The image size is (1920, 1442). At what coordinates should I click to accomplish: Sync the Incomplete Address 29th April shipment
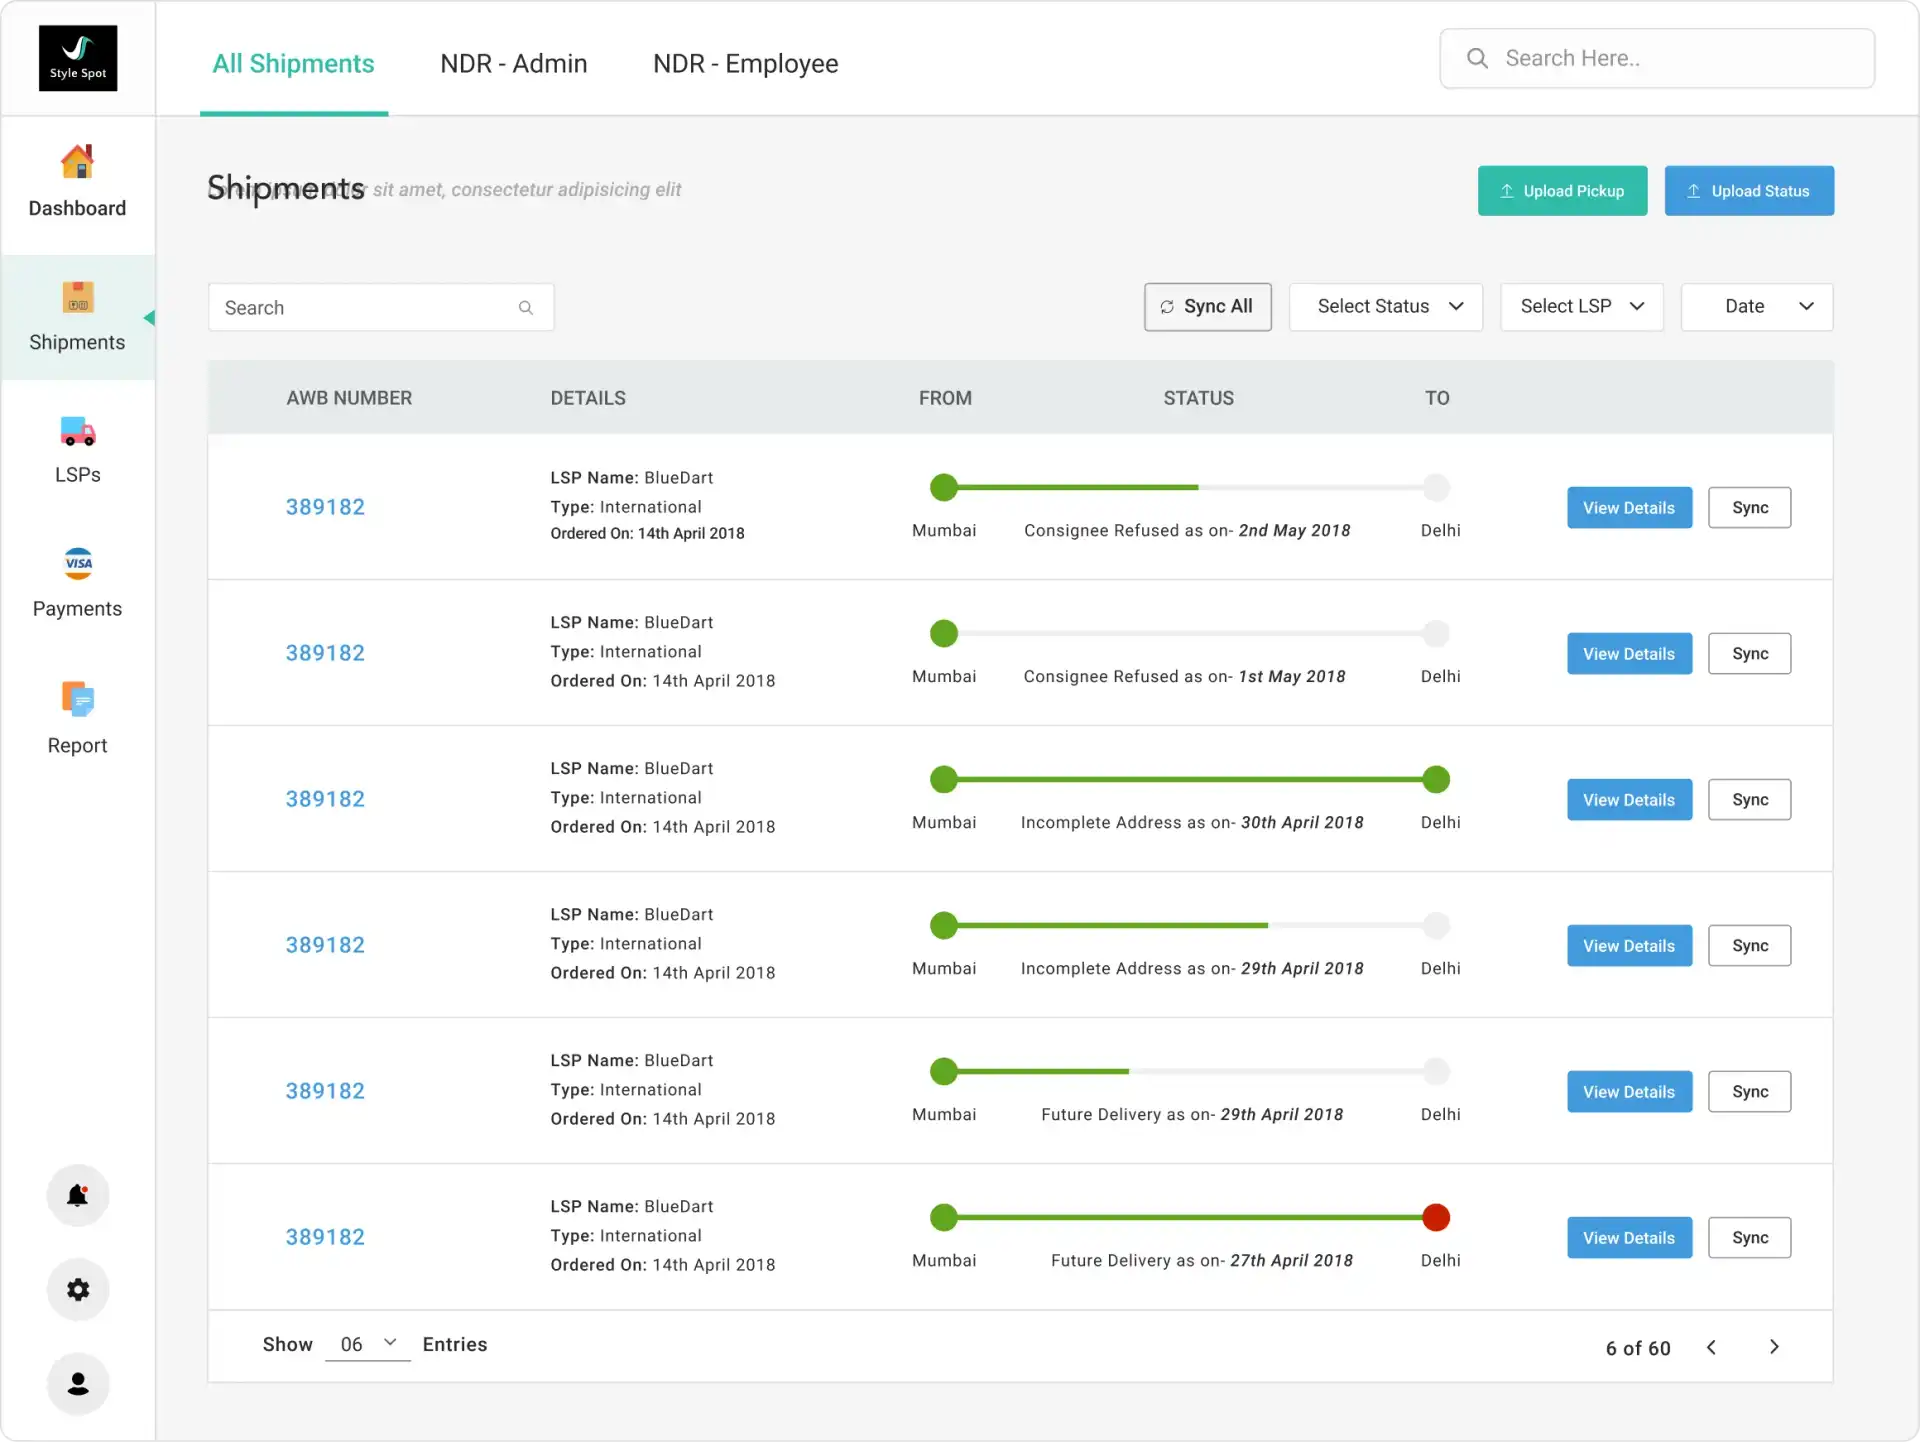pos(1750,946)
